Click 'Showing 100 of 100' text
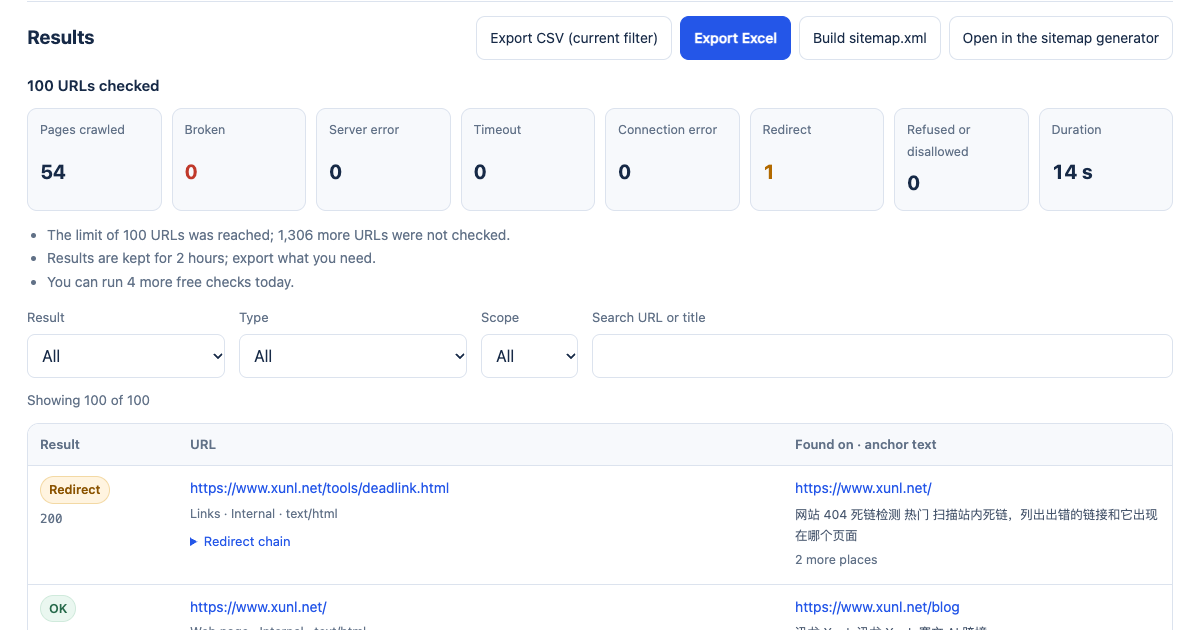Viewport: 1200px width, 630px height. pyautogui.click(x=88, y=400)
